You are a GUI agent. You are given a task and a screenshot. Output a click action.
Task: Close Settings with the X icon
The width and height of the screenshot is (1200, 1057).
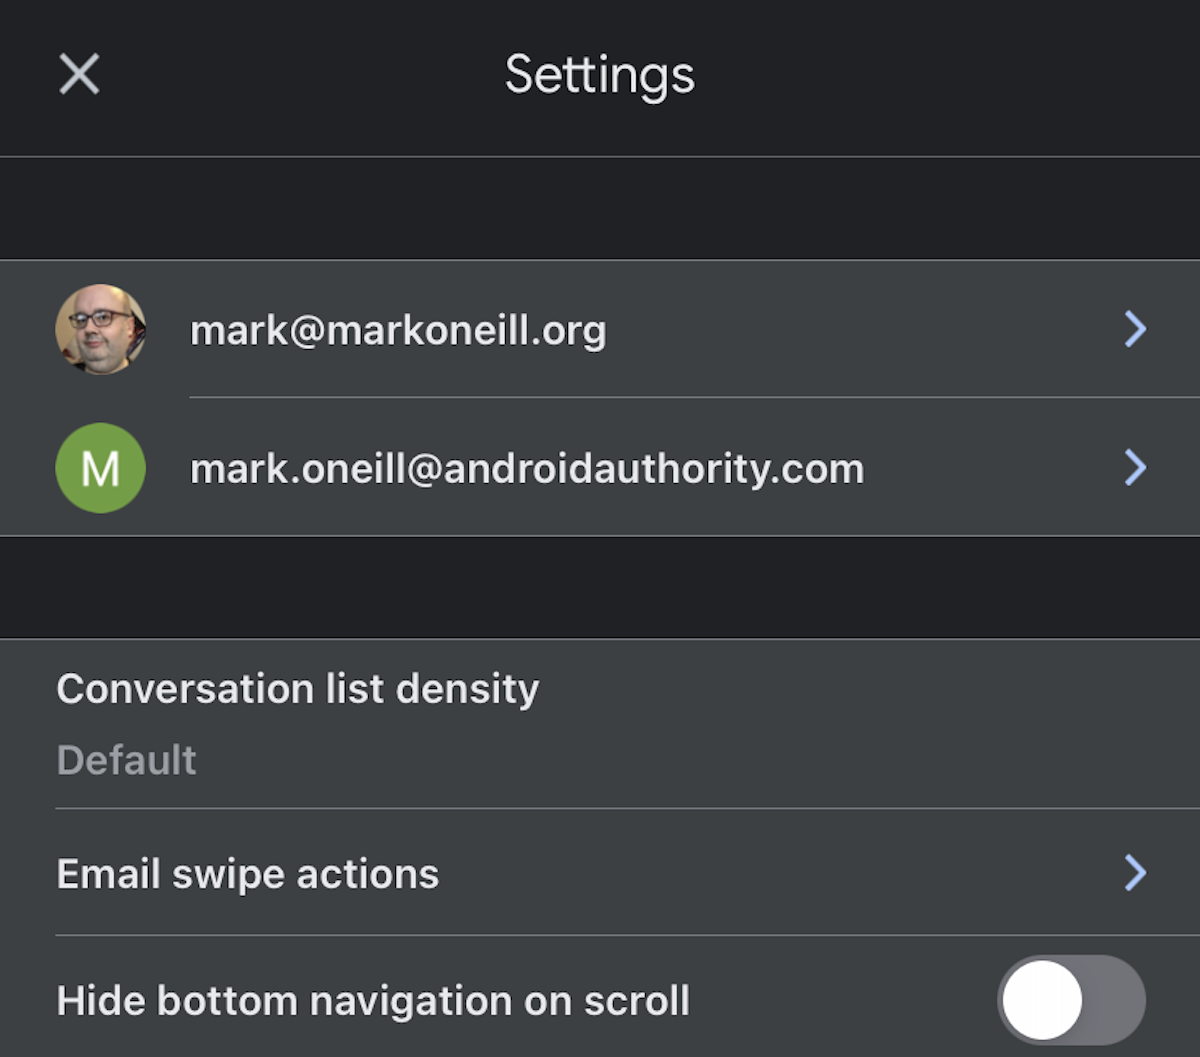tap(79, 74)
